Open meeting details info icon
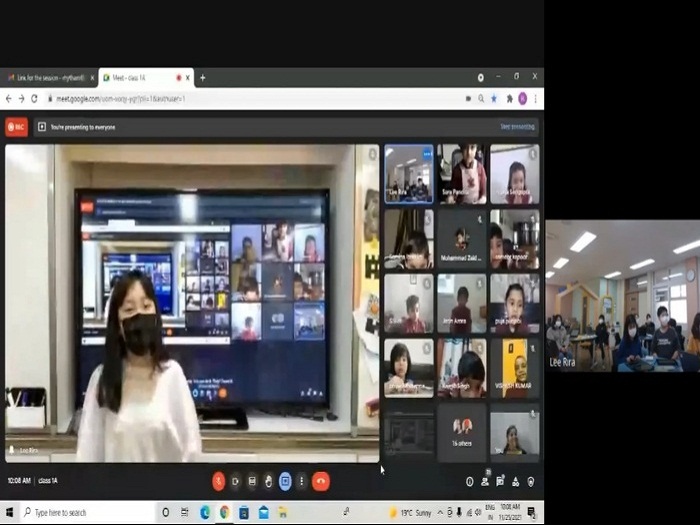The width and height of the screenshot is (700, 525). [470, 482]
